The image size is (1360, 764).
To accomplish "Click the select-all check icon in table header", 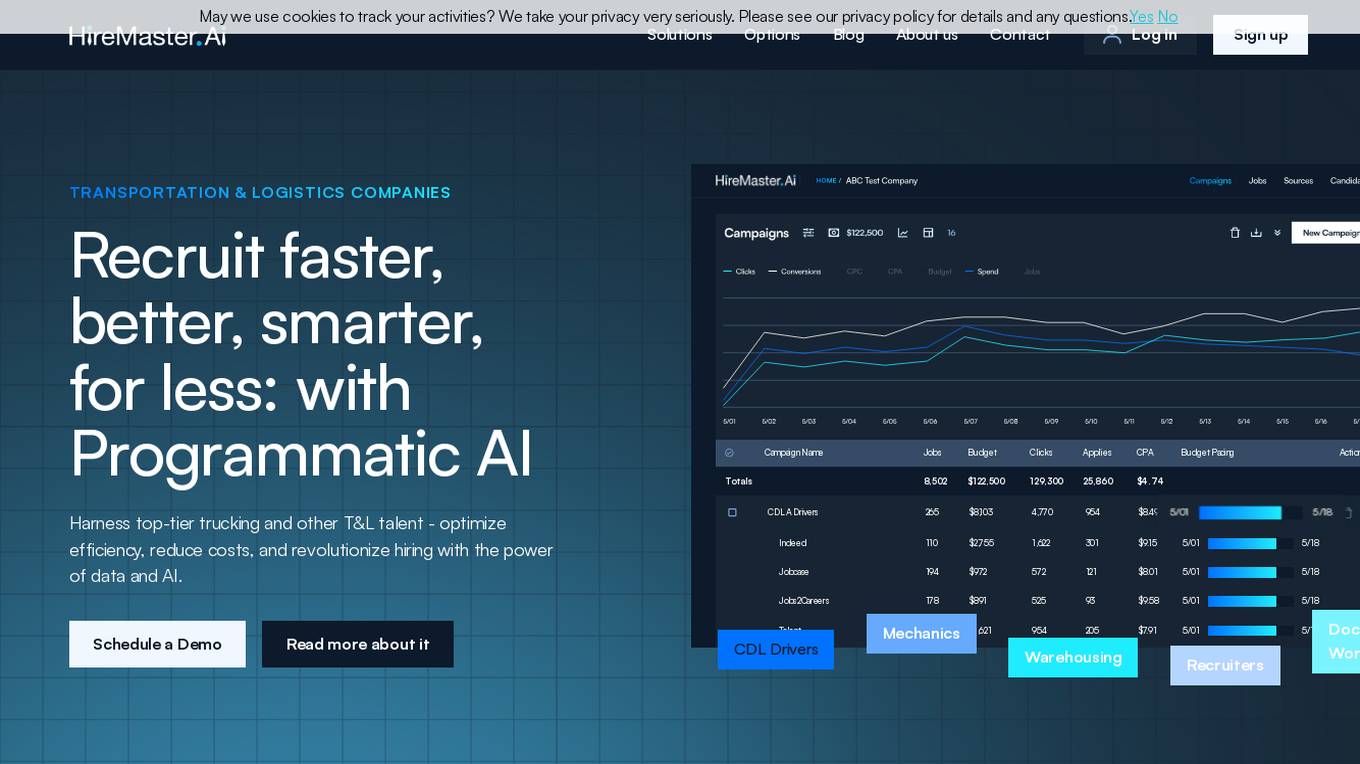I will pos(729,453).
